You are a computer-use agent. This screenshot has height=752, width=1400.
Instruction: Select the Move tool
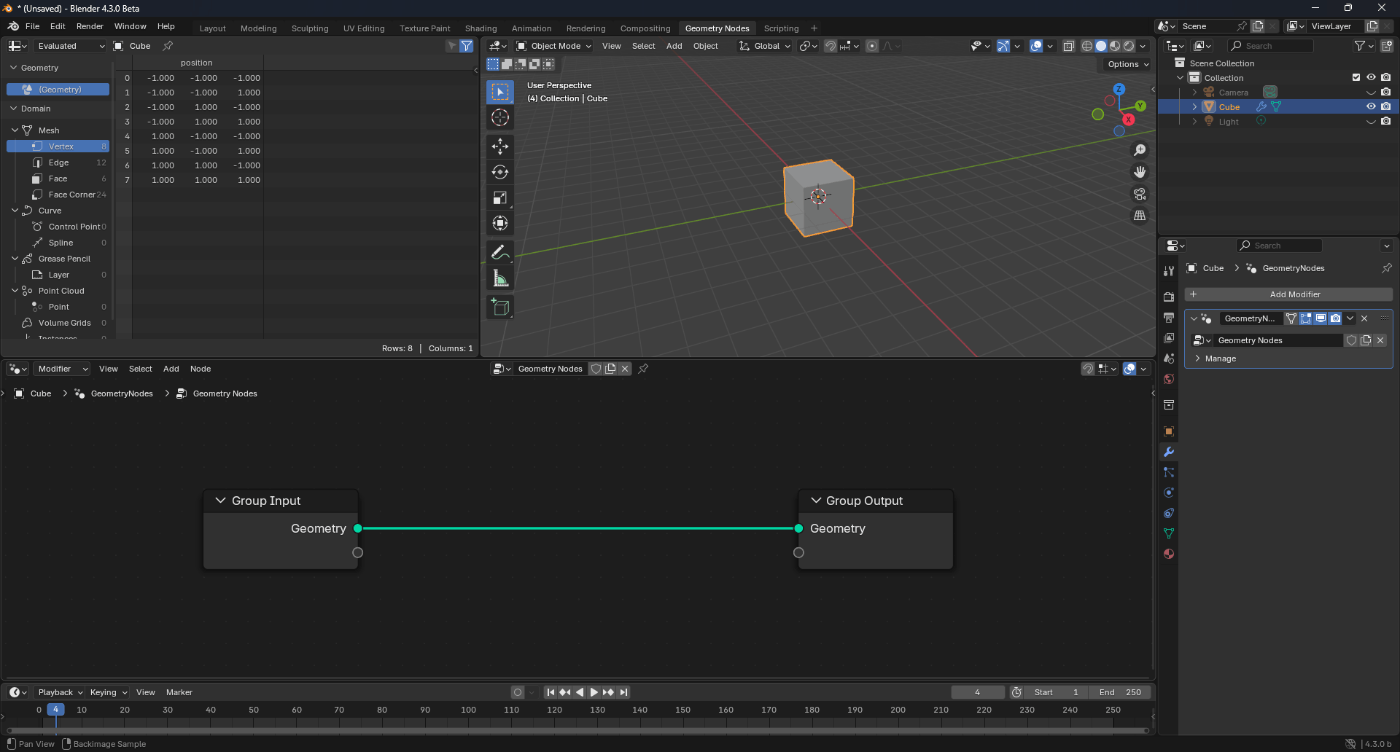pos(500,146)
